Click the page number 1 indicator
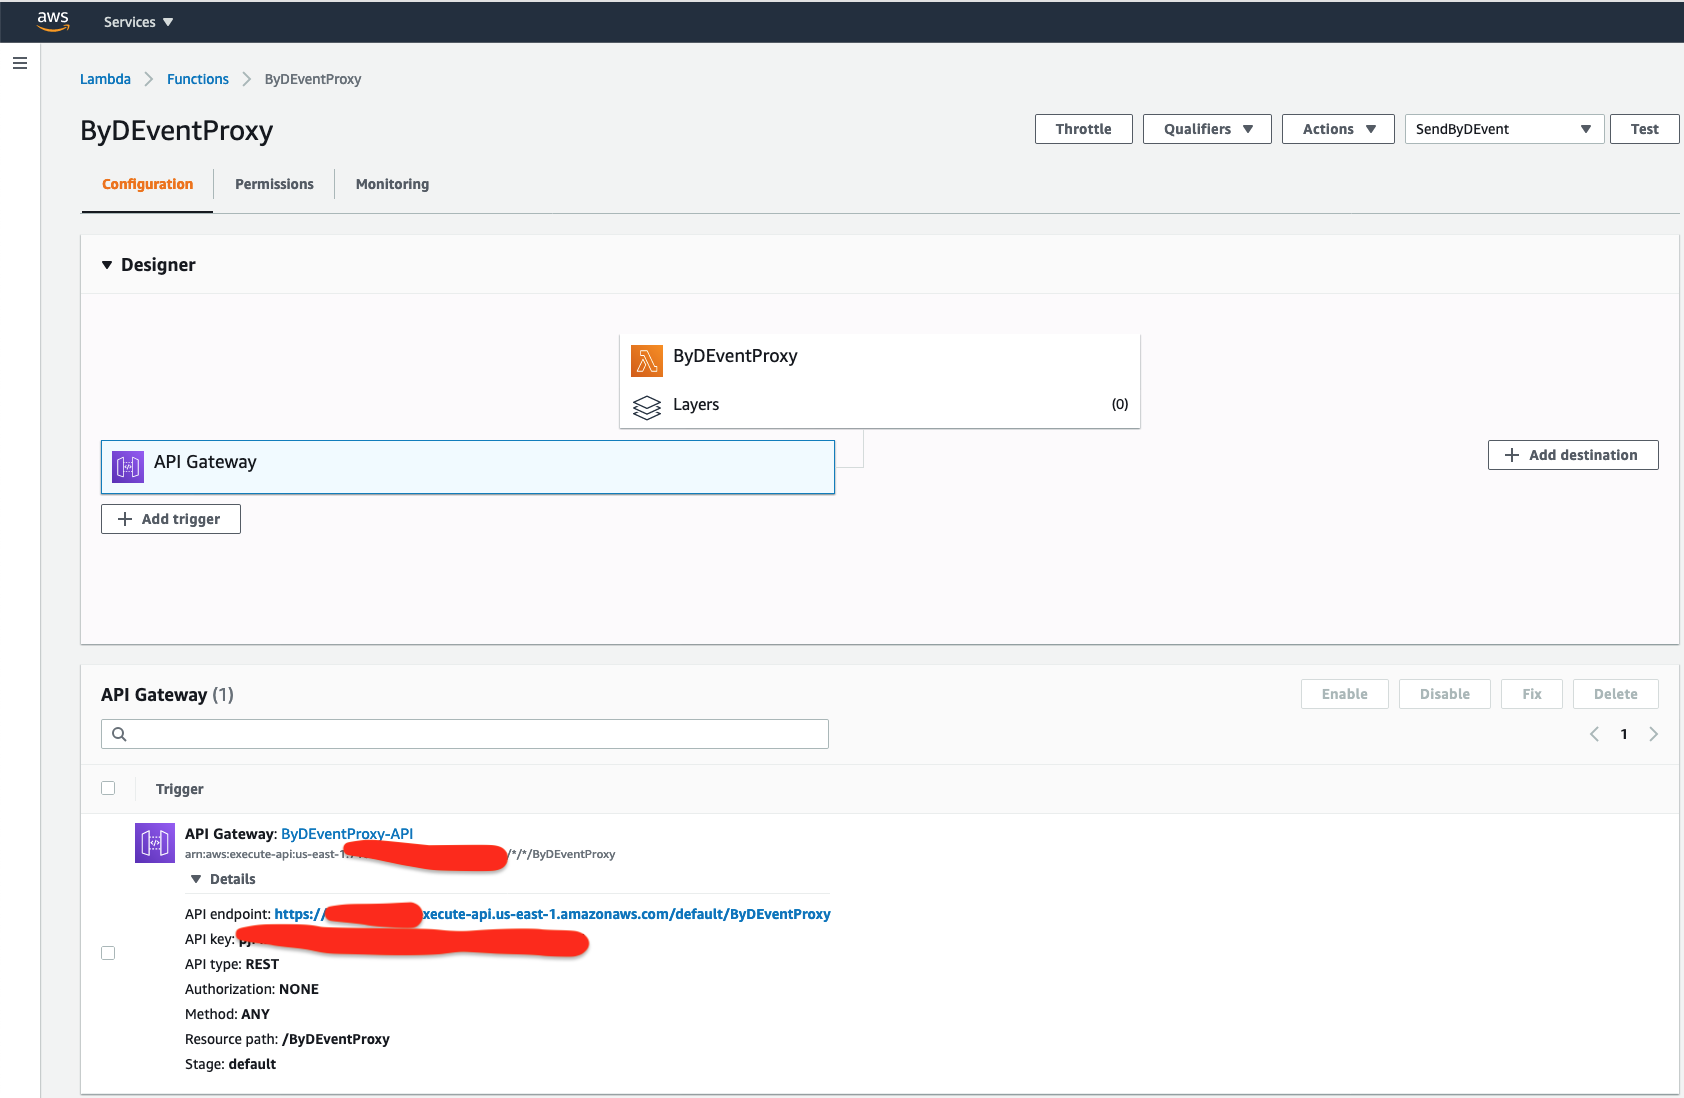 [1624, 734]
